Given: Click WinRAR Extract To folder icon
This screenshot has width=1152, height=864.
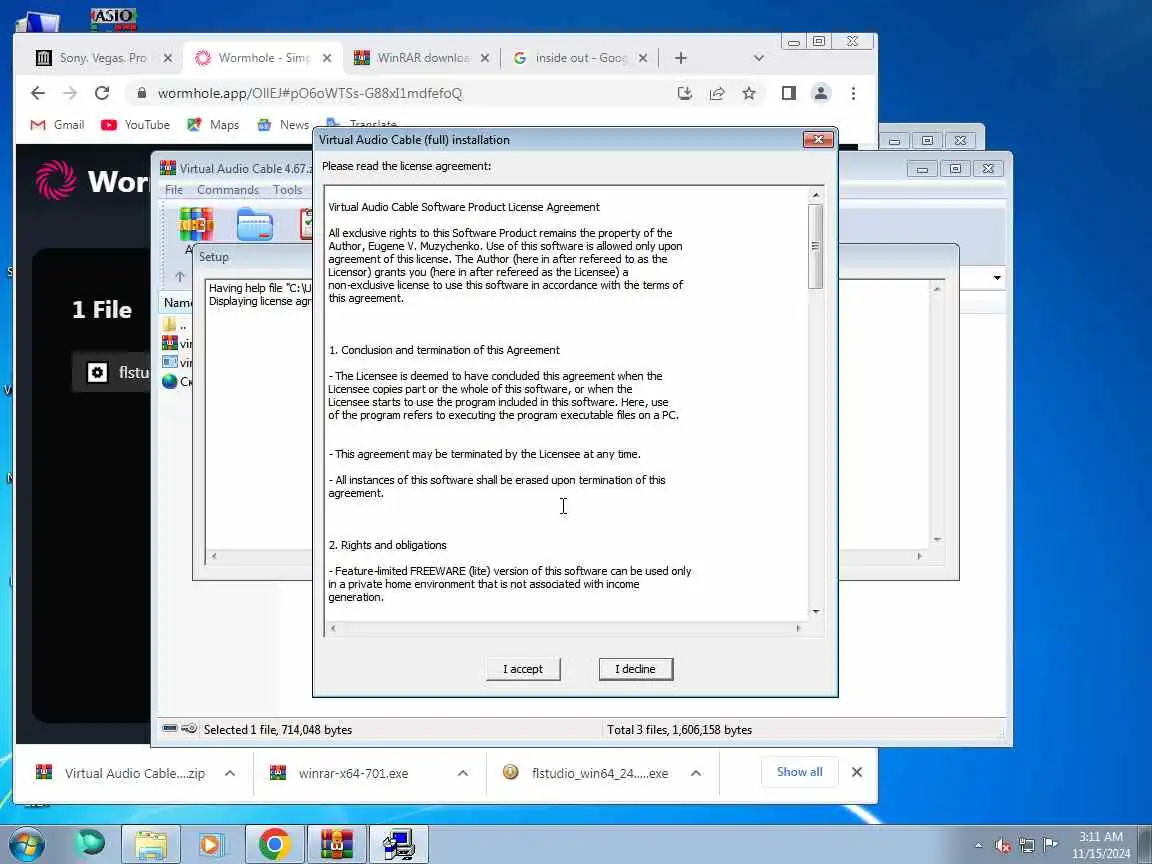Looking at the screenshot, I should pos(255,225).
